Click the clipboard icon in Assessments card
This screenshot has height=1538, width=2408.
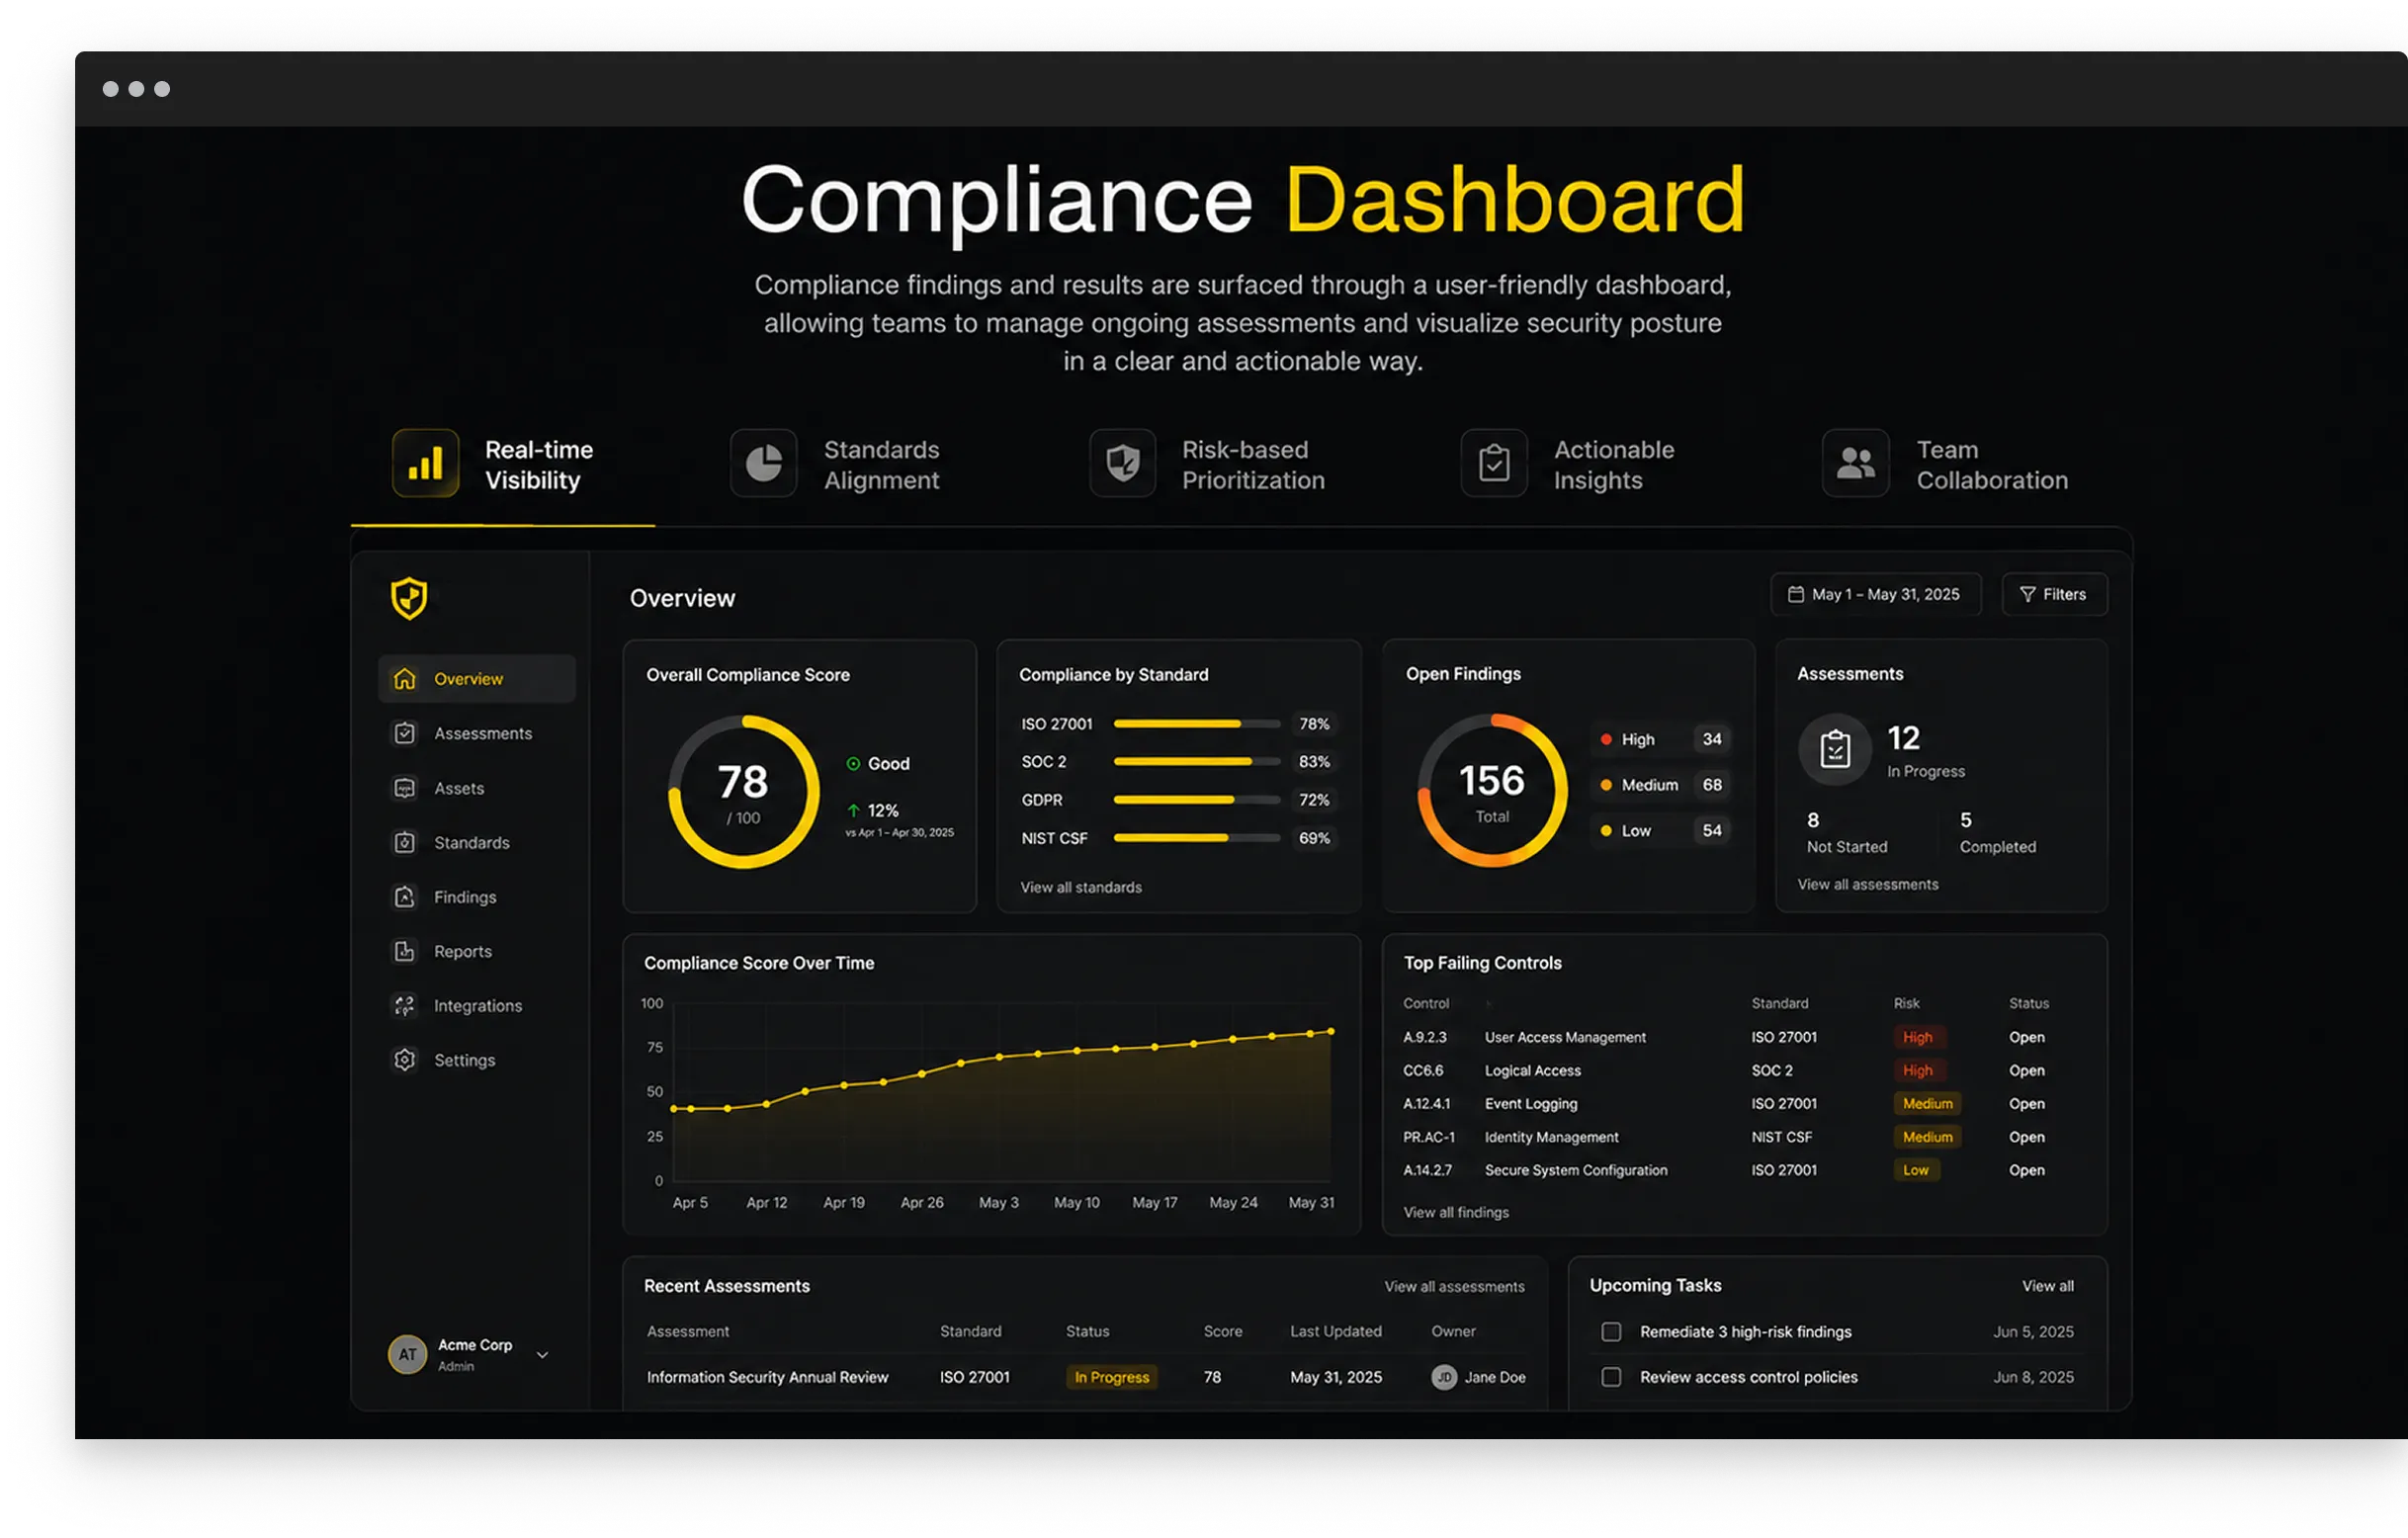pyautogui.click(x=1834, y=749)
